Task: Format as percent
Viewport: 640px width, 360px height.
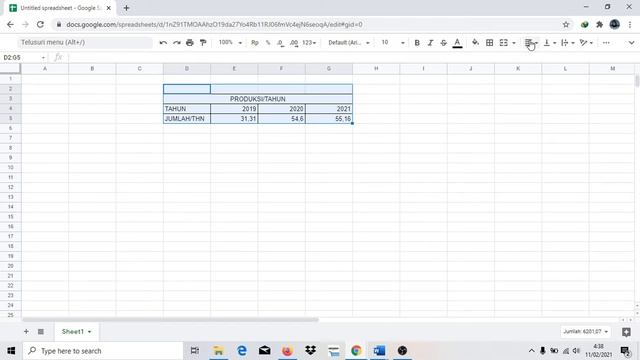Action: (x=268, y=42)
